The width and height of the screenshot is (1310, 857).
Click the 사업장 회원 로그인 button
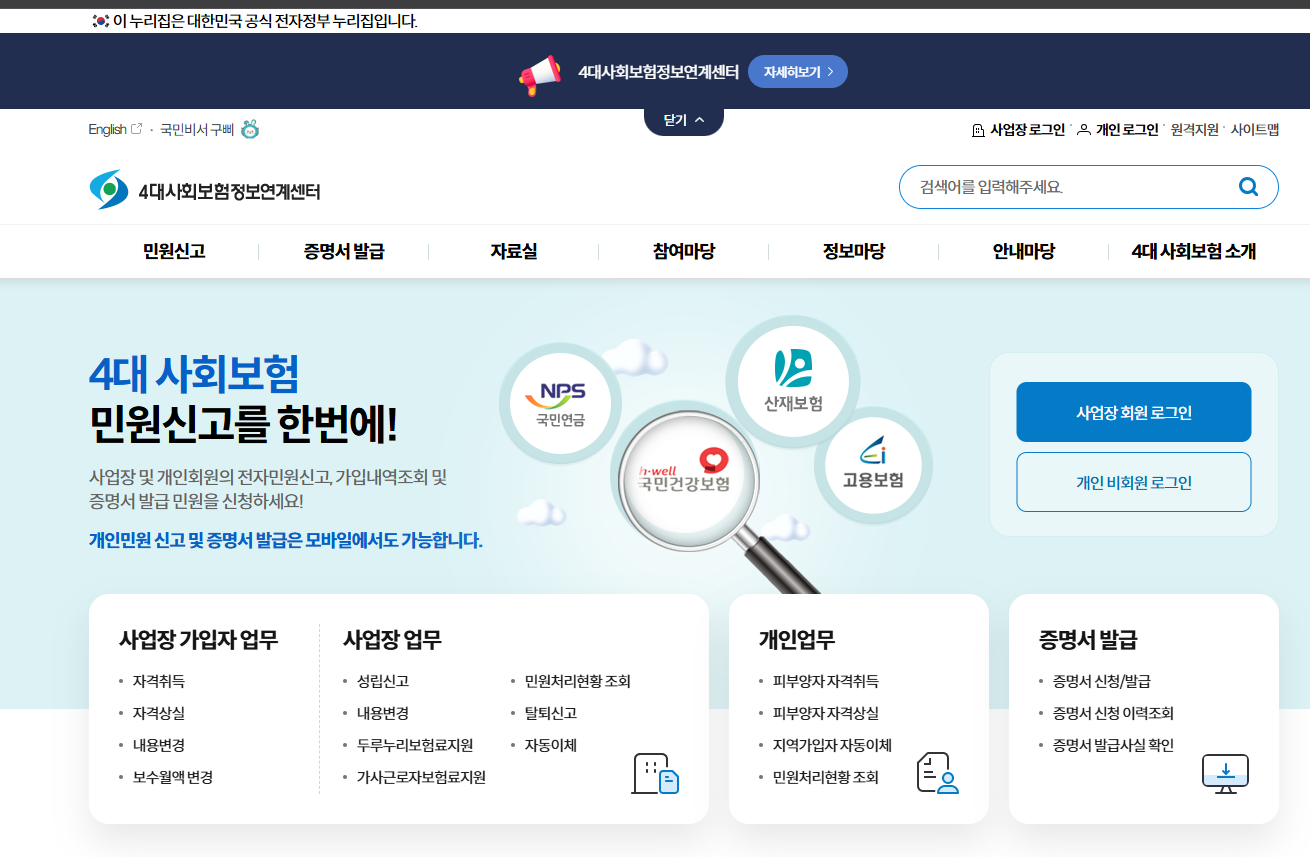(1133, 411)
